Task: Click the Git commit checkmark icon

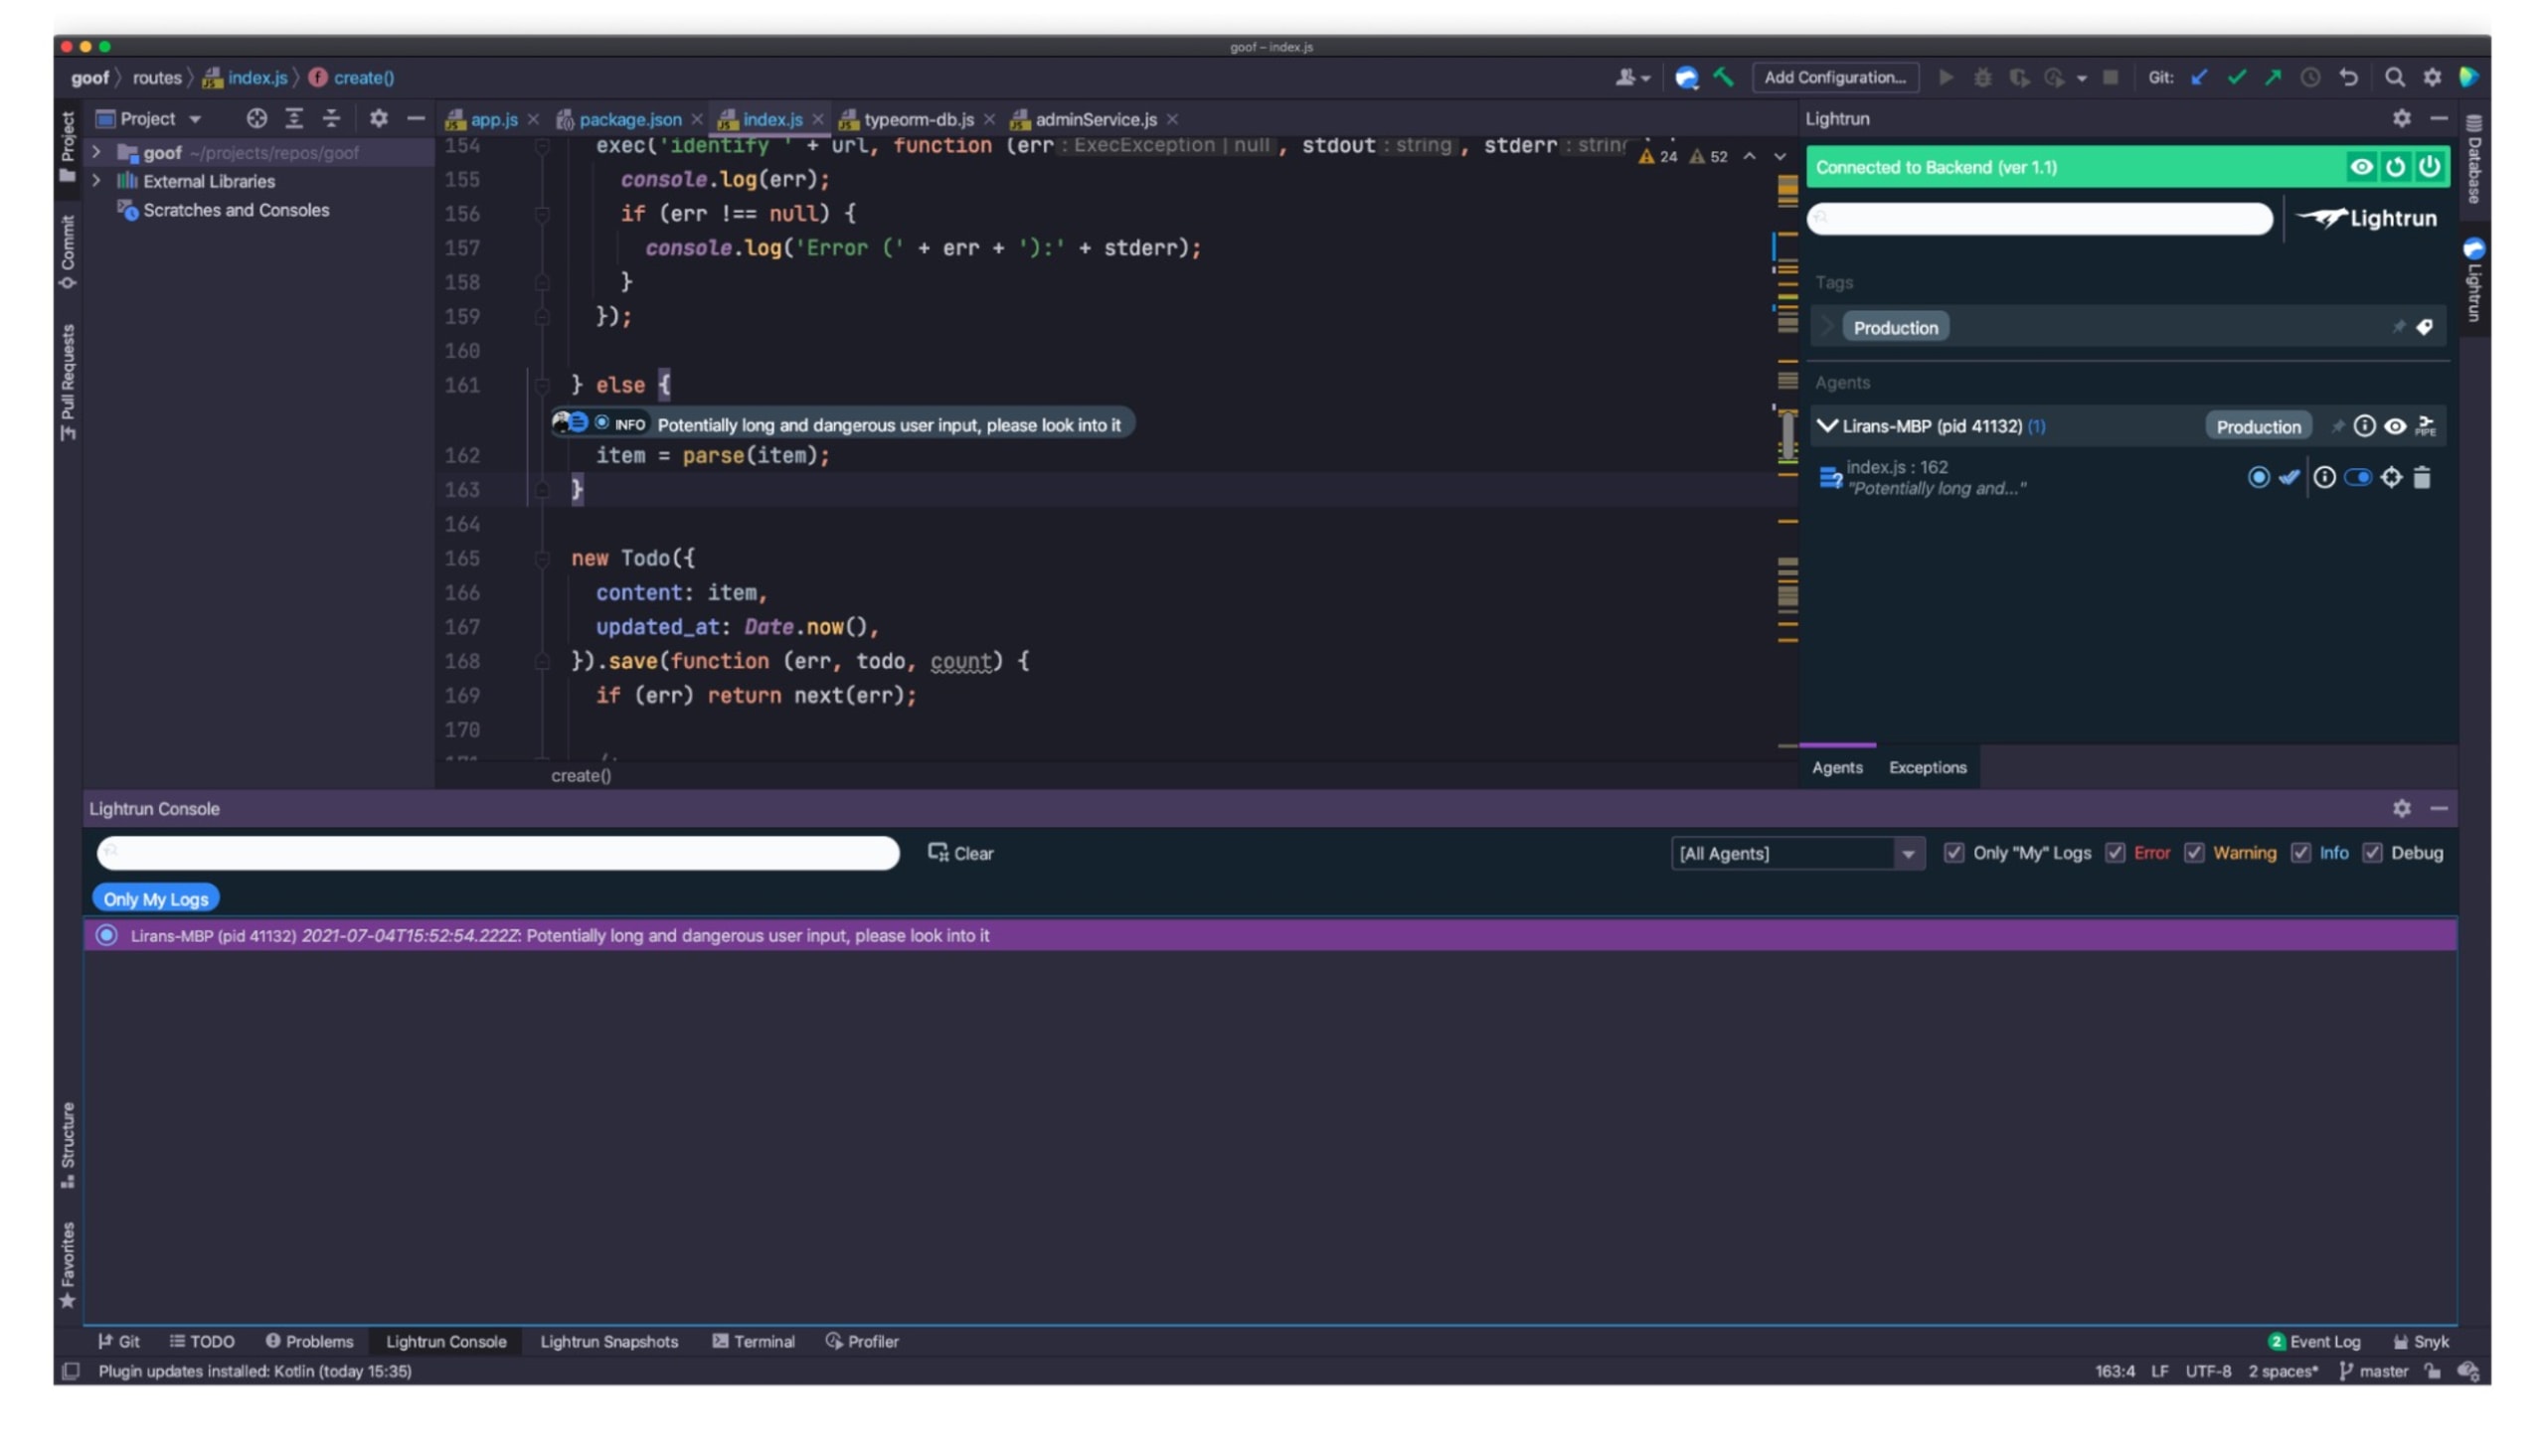Action: click(2236, 77)
